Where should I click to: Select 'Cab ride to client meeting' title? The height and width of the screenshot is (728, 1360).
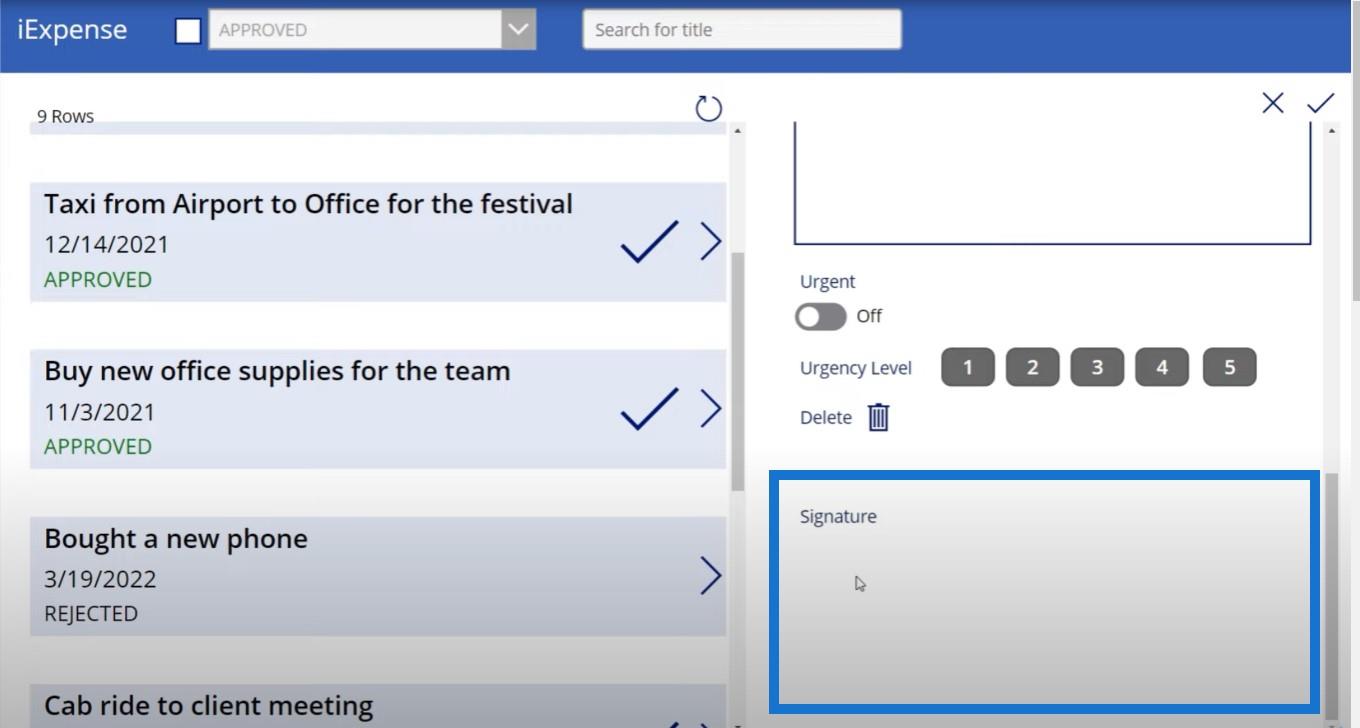pyautogui.click(x=209, y=706)
